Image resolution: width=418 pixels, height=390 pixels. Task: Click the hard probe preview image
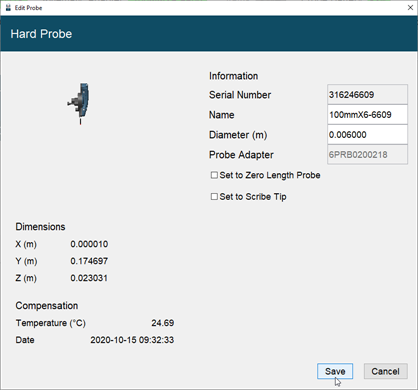[x=79, y=104]
